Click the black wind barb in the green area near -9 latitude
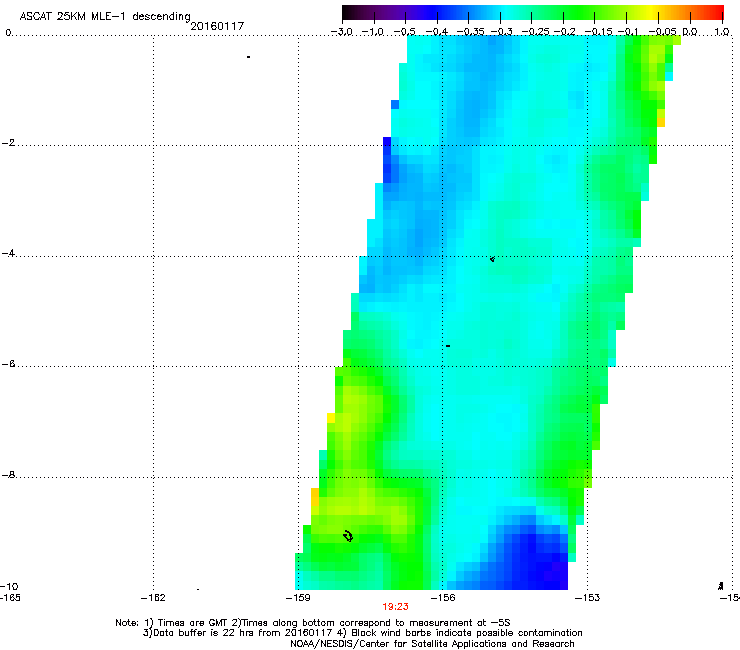 pyautogui.click(x=348, y=536)
